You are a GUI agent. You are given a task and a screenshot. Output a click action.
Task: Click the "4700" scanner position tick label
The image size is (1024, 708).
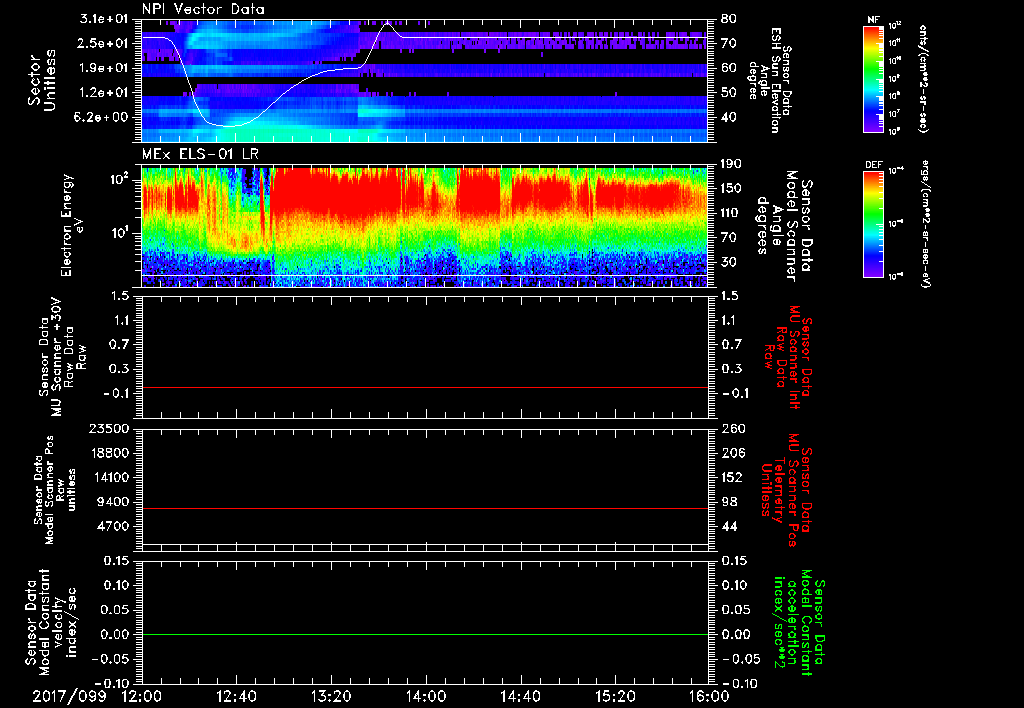(112, 526)
